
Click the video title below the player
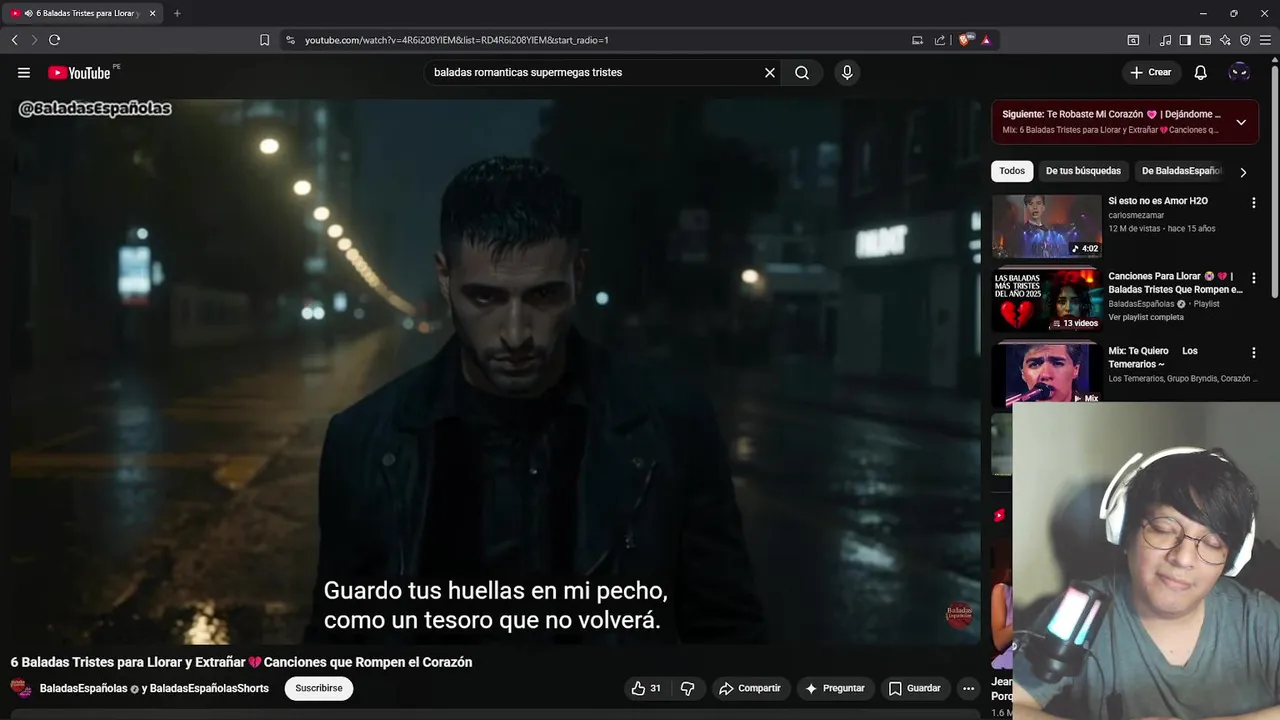tap(241, 662)
